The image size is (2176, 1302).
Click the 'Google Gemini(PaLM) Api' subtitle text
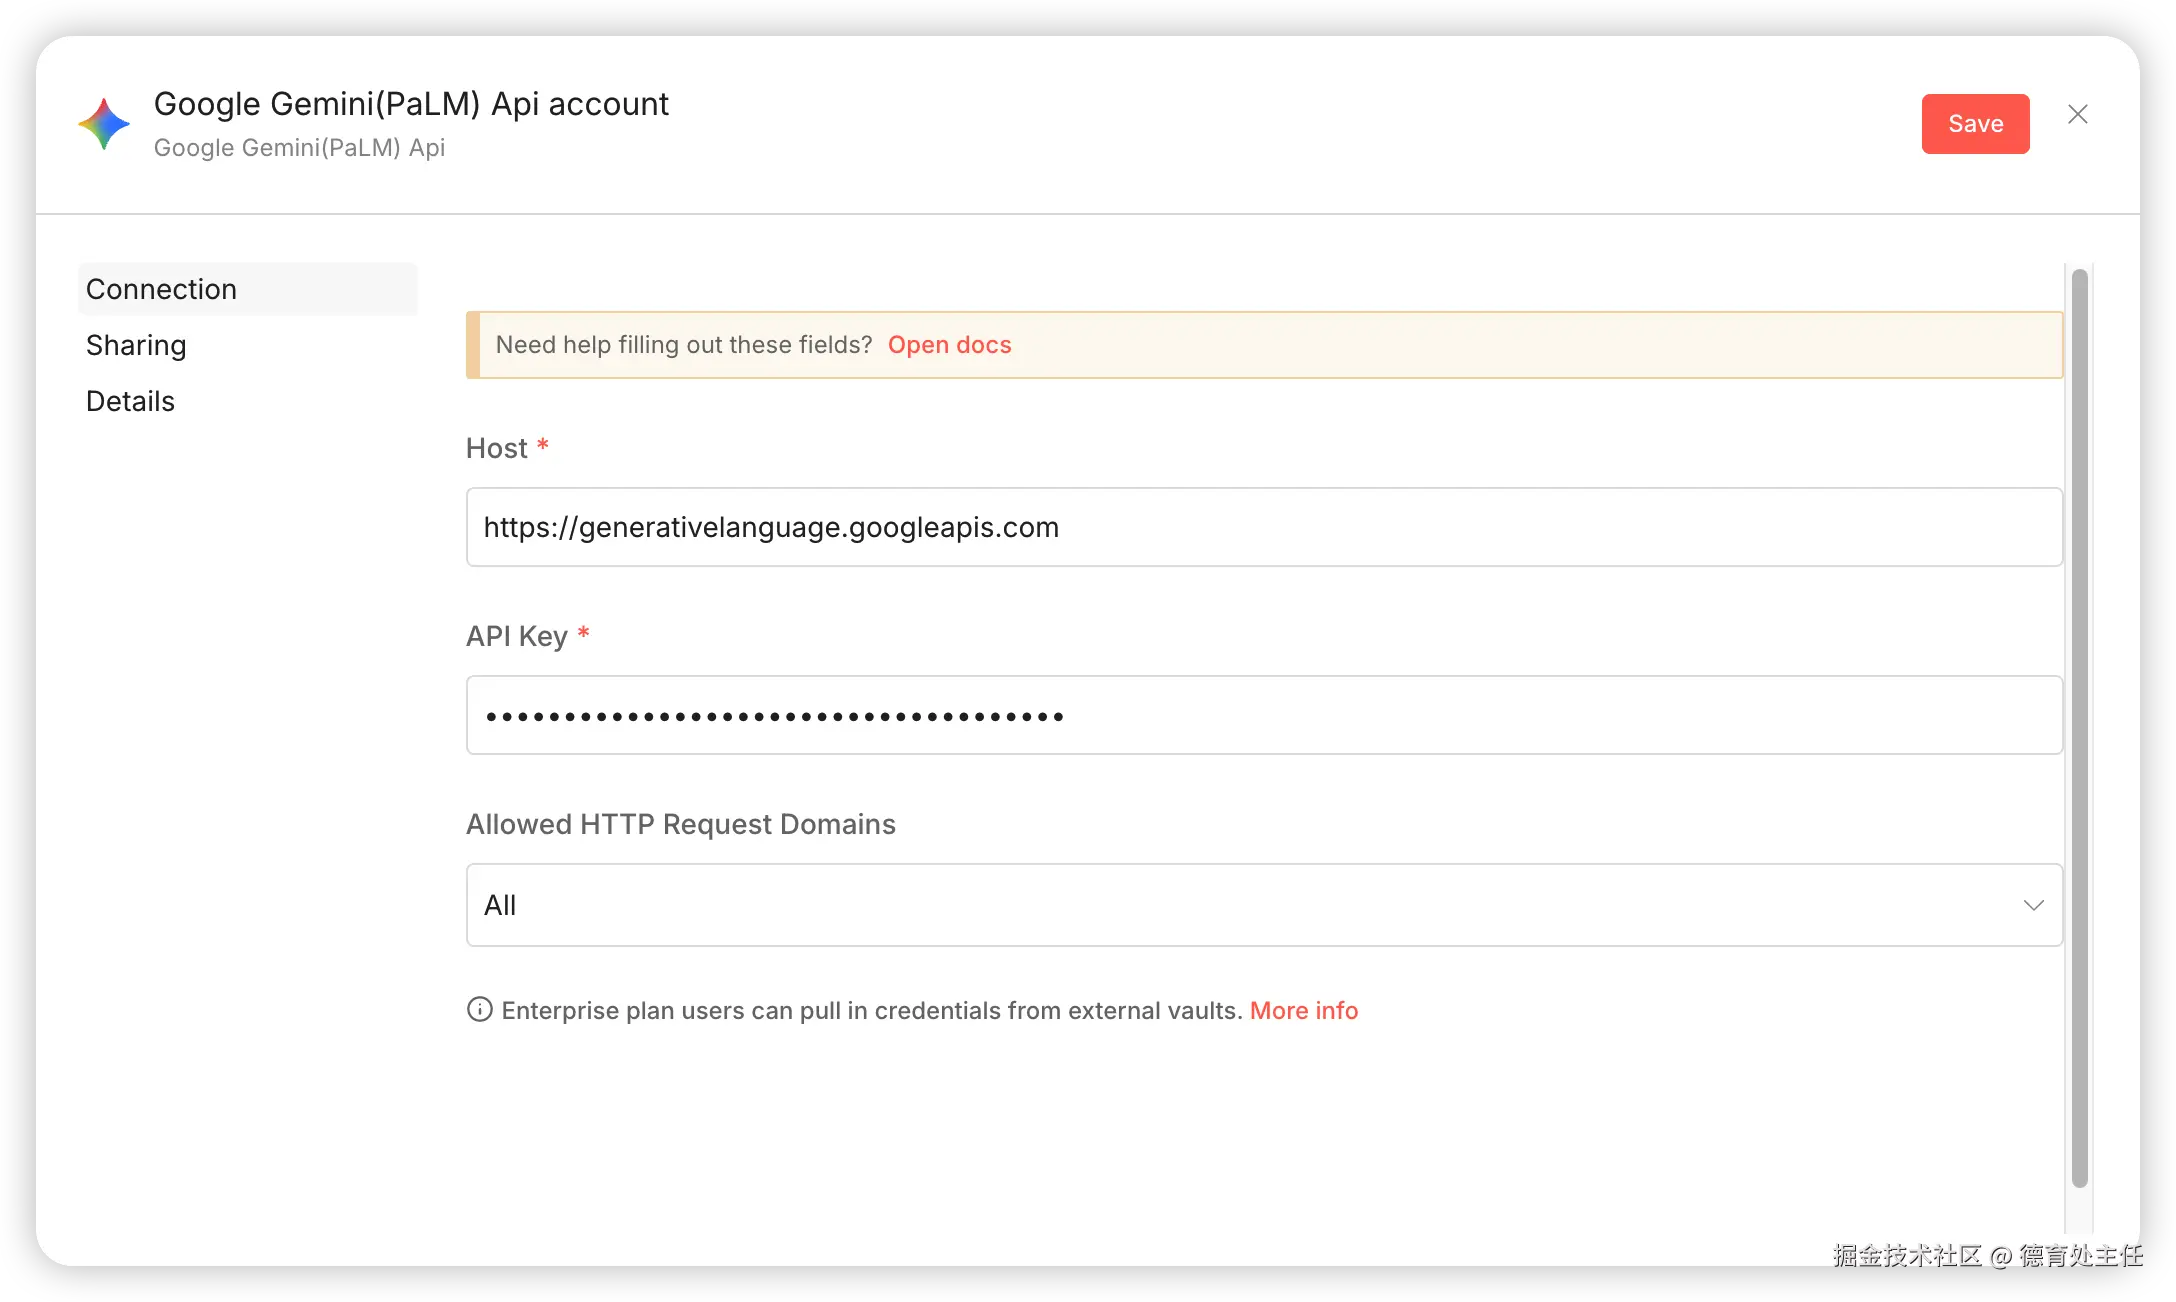click(x=299, y=148)
